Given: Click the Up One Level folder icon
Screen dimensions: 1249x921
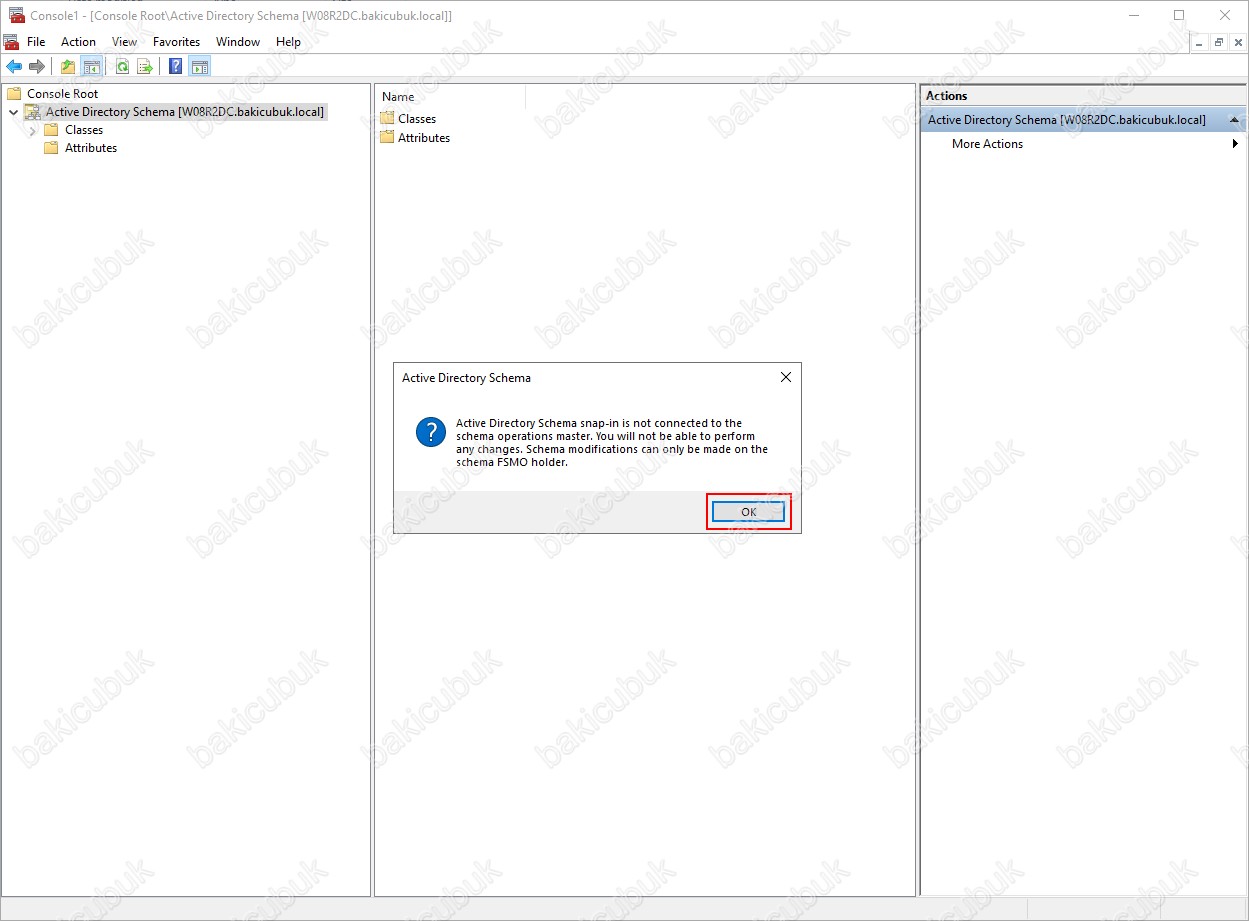Looking at the screenshot, I should [x=68, y=67].
